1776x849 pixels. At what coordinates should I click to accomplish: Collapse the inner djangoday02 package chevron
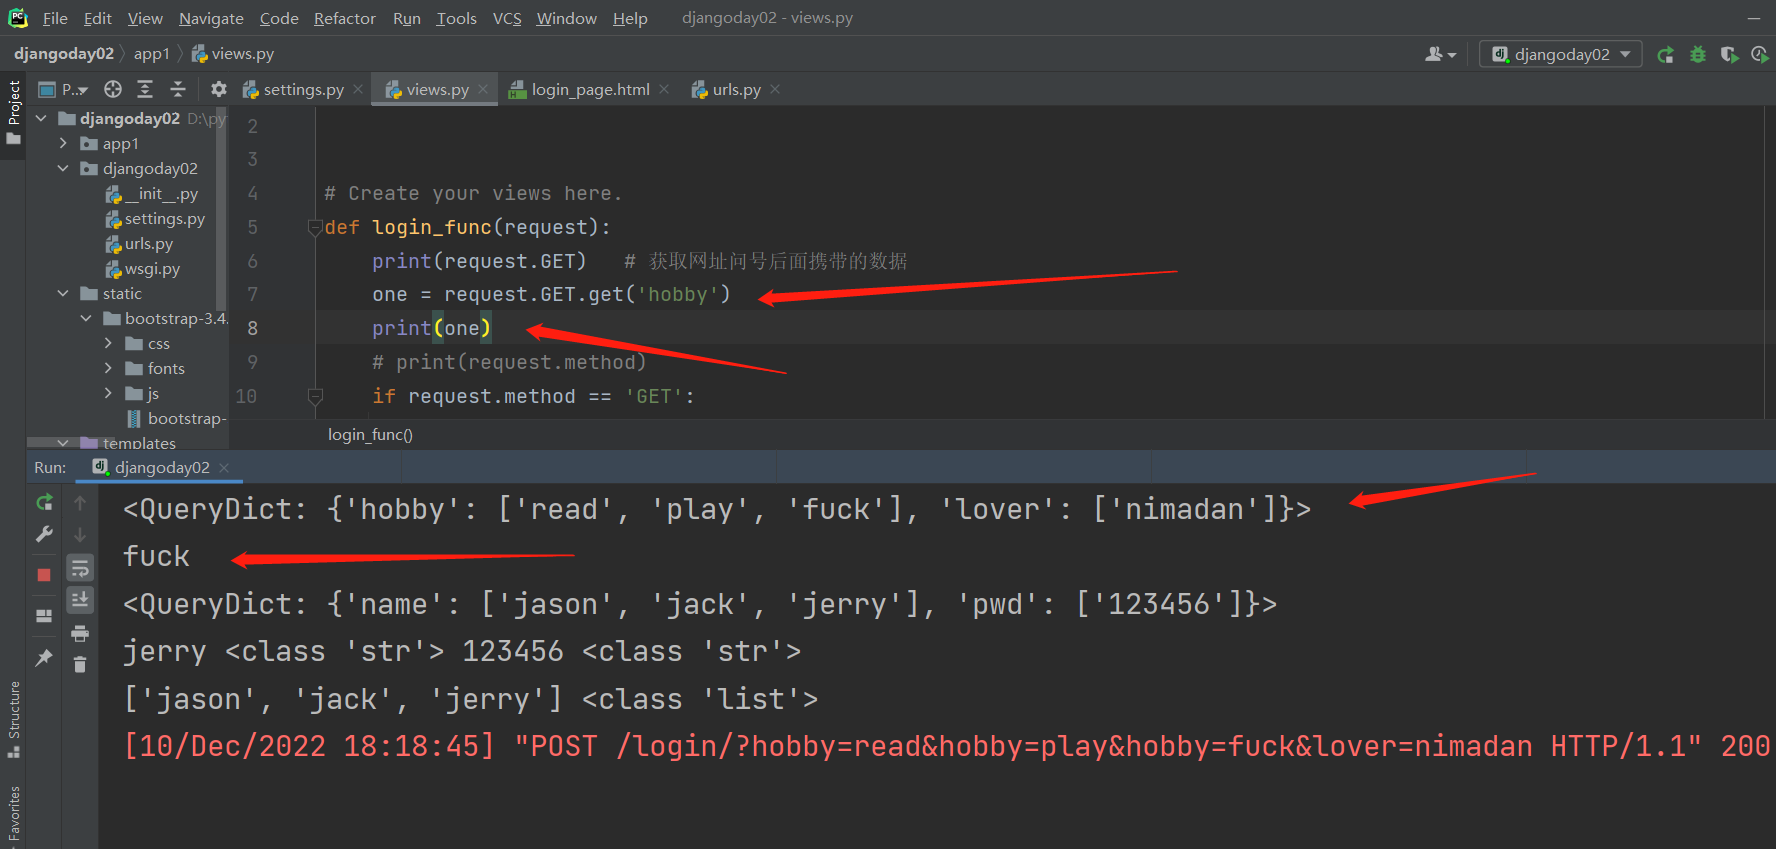coord(63,168)
